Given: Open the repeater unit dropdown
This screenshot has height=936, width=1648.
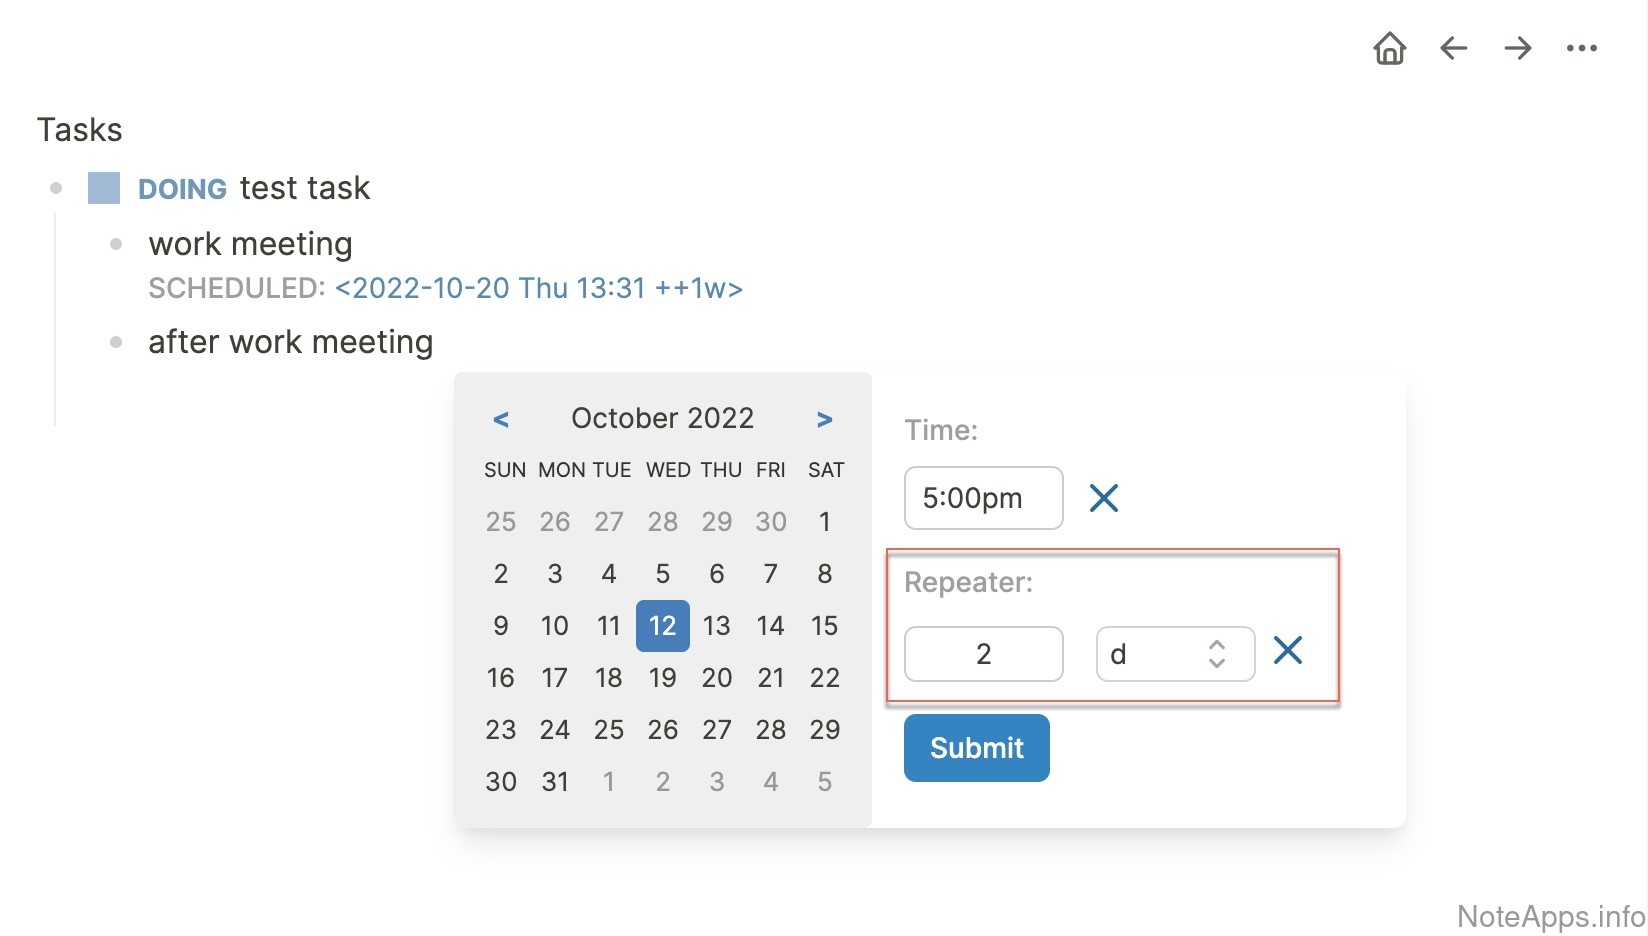Looking at the screenshot, I should pyautogui.click(x=1175, y=654).
